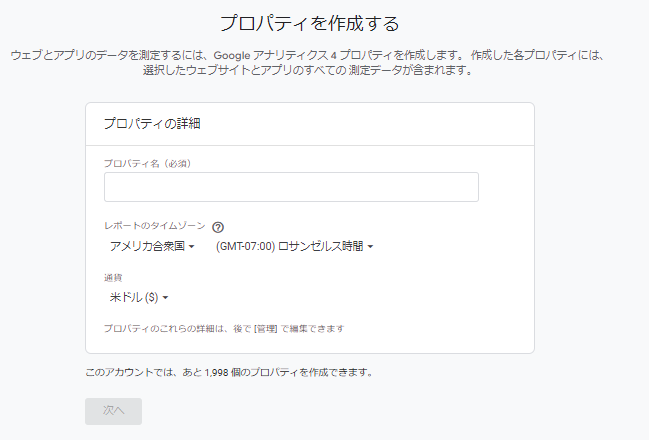Viewport: 649px width, 440px height.
Task: Open the (GMT-07:00) ロサンゼルス時間 timezone dropdown
Action: tap(294, 246)
